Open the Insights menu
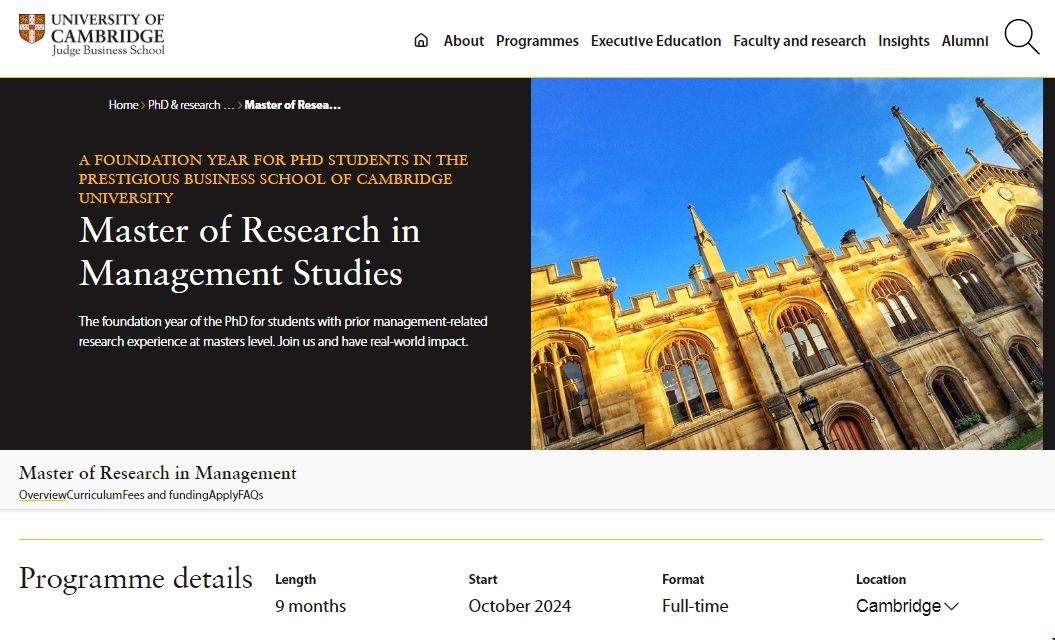 click(x=904, y=41)
